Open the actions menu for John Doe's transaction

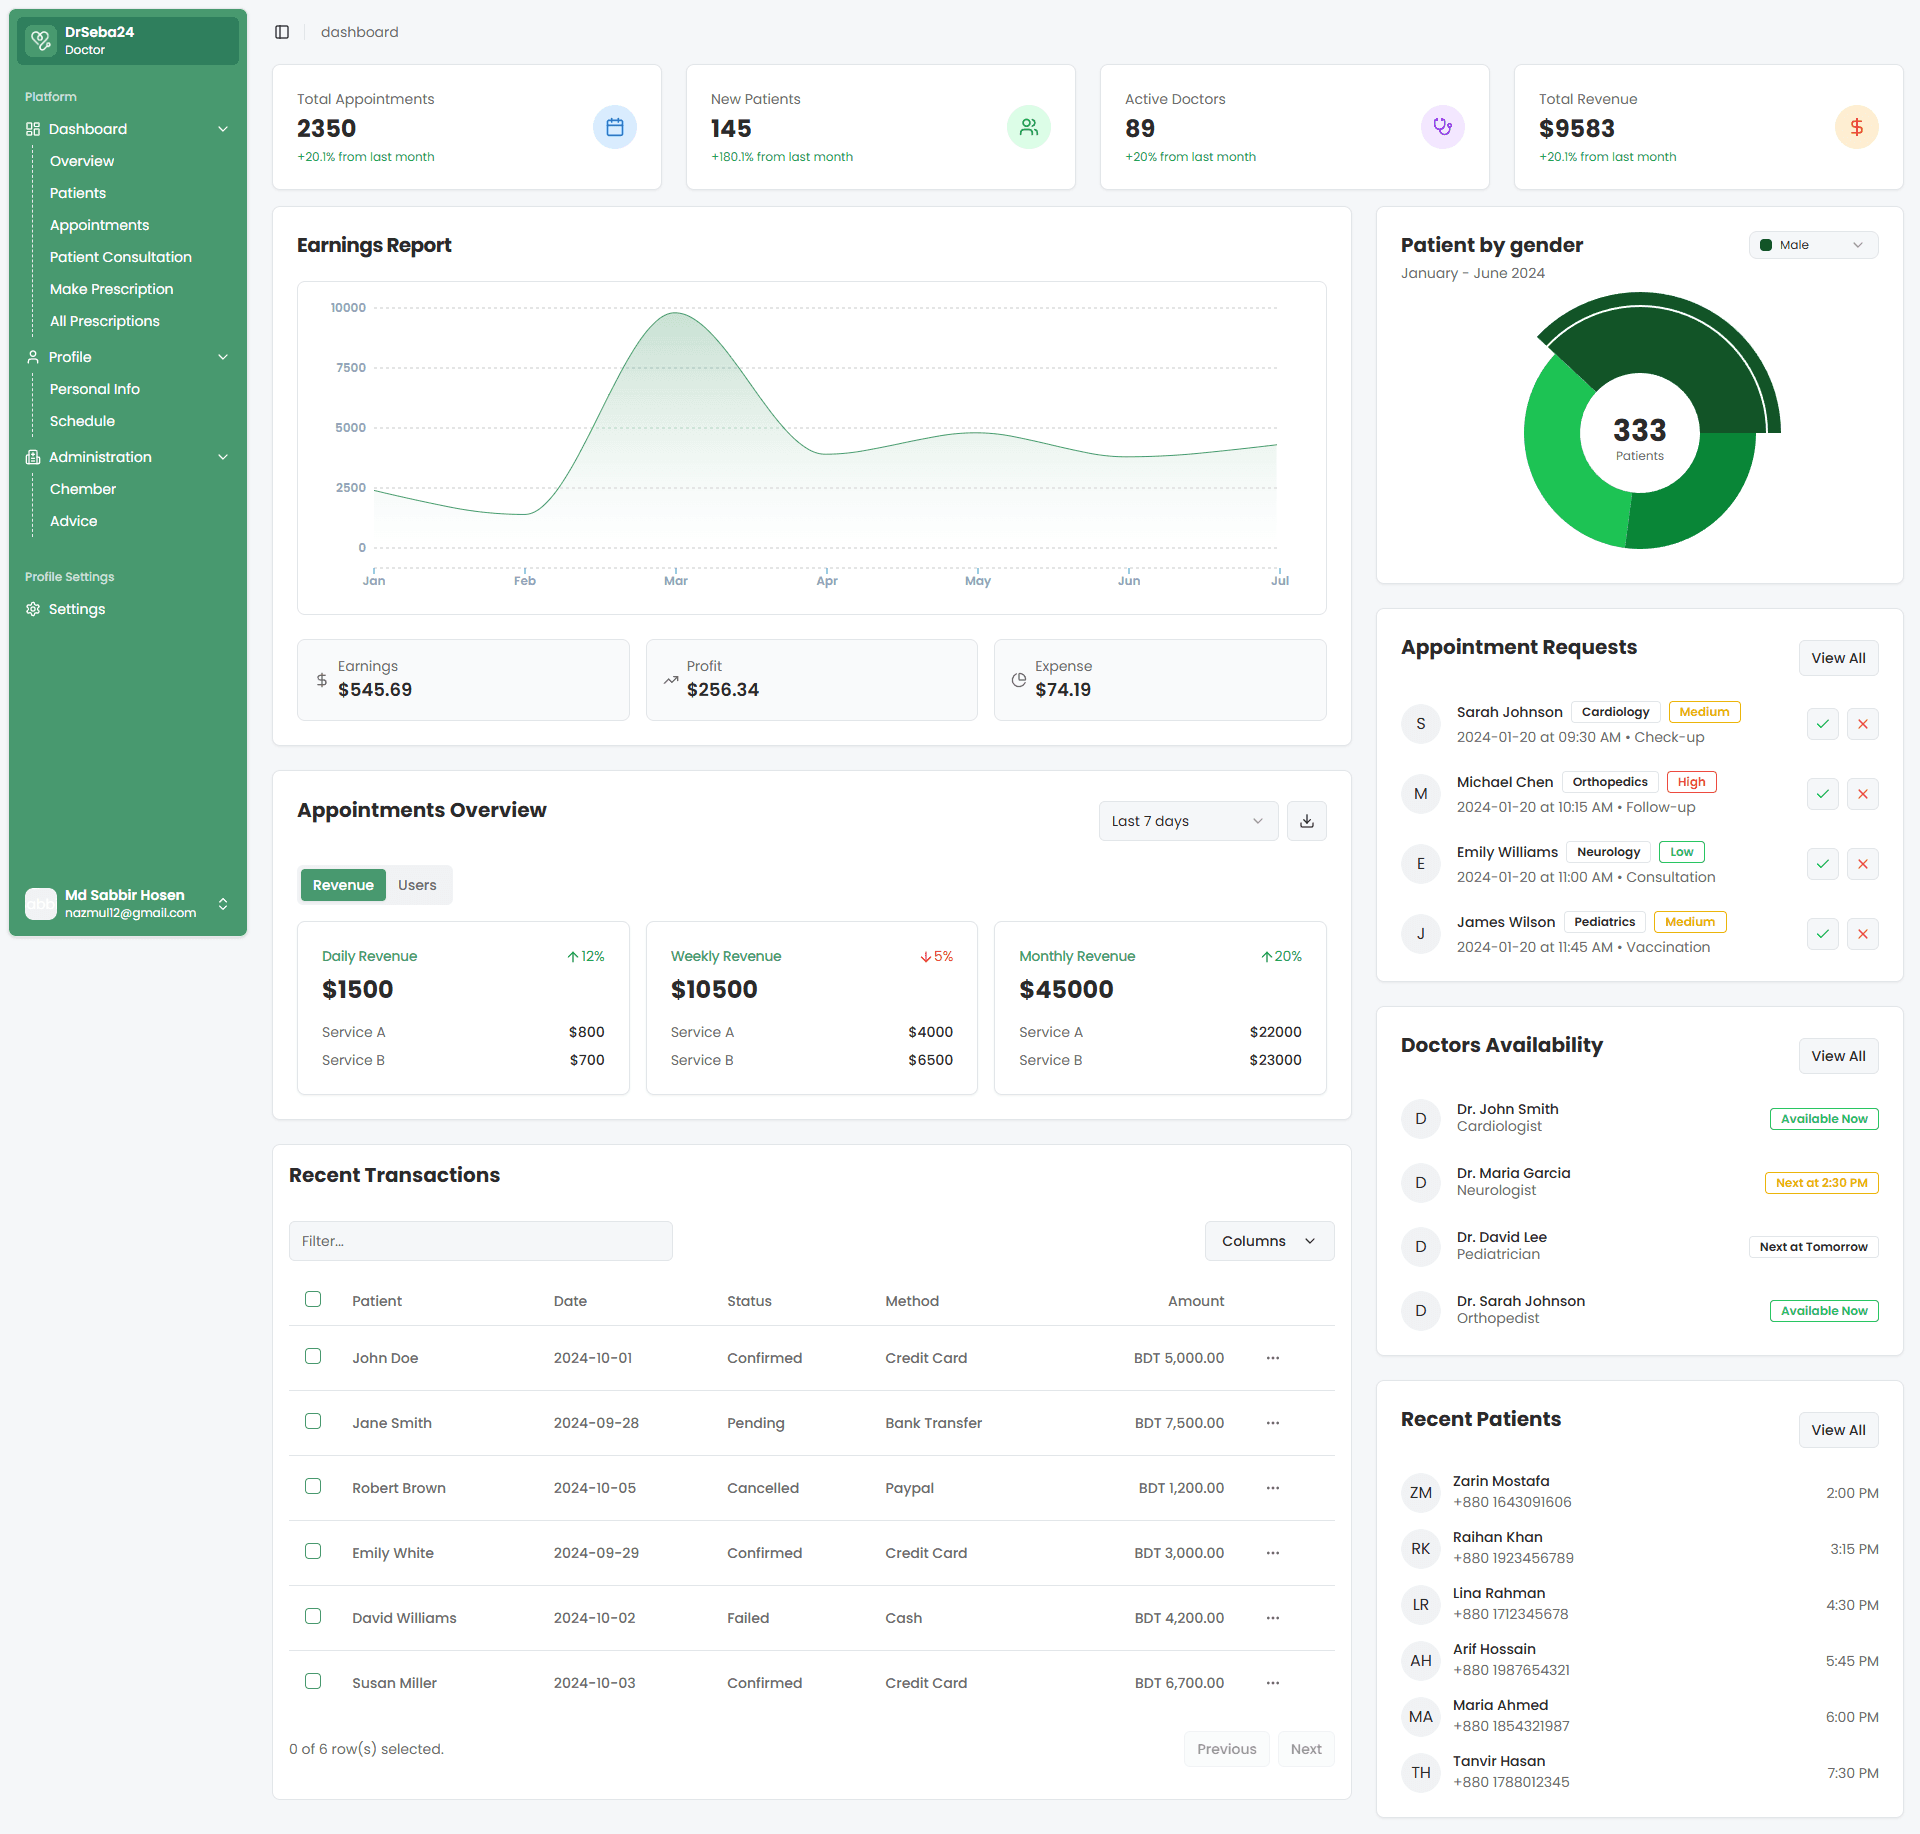click(1271, 1358)
